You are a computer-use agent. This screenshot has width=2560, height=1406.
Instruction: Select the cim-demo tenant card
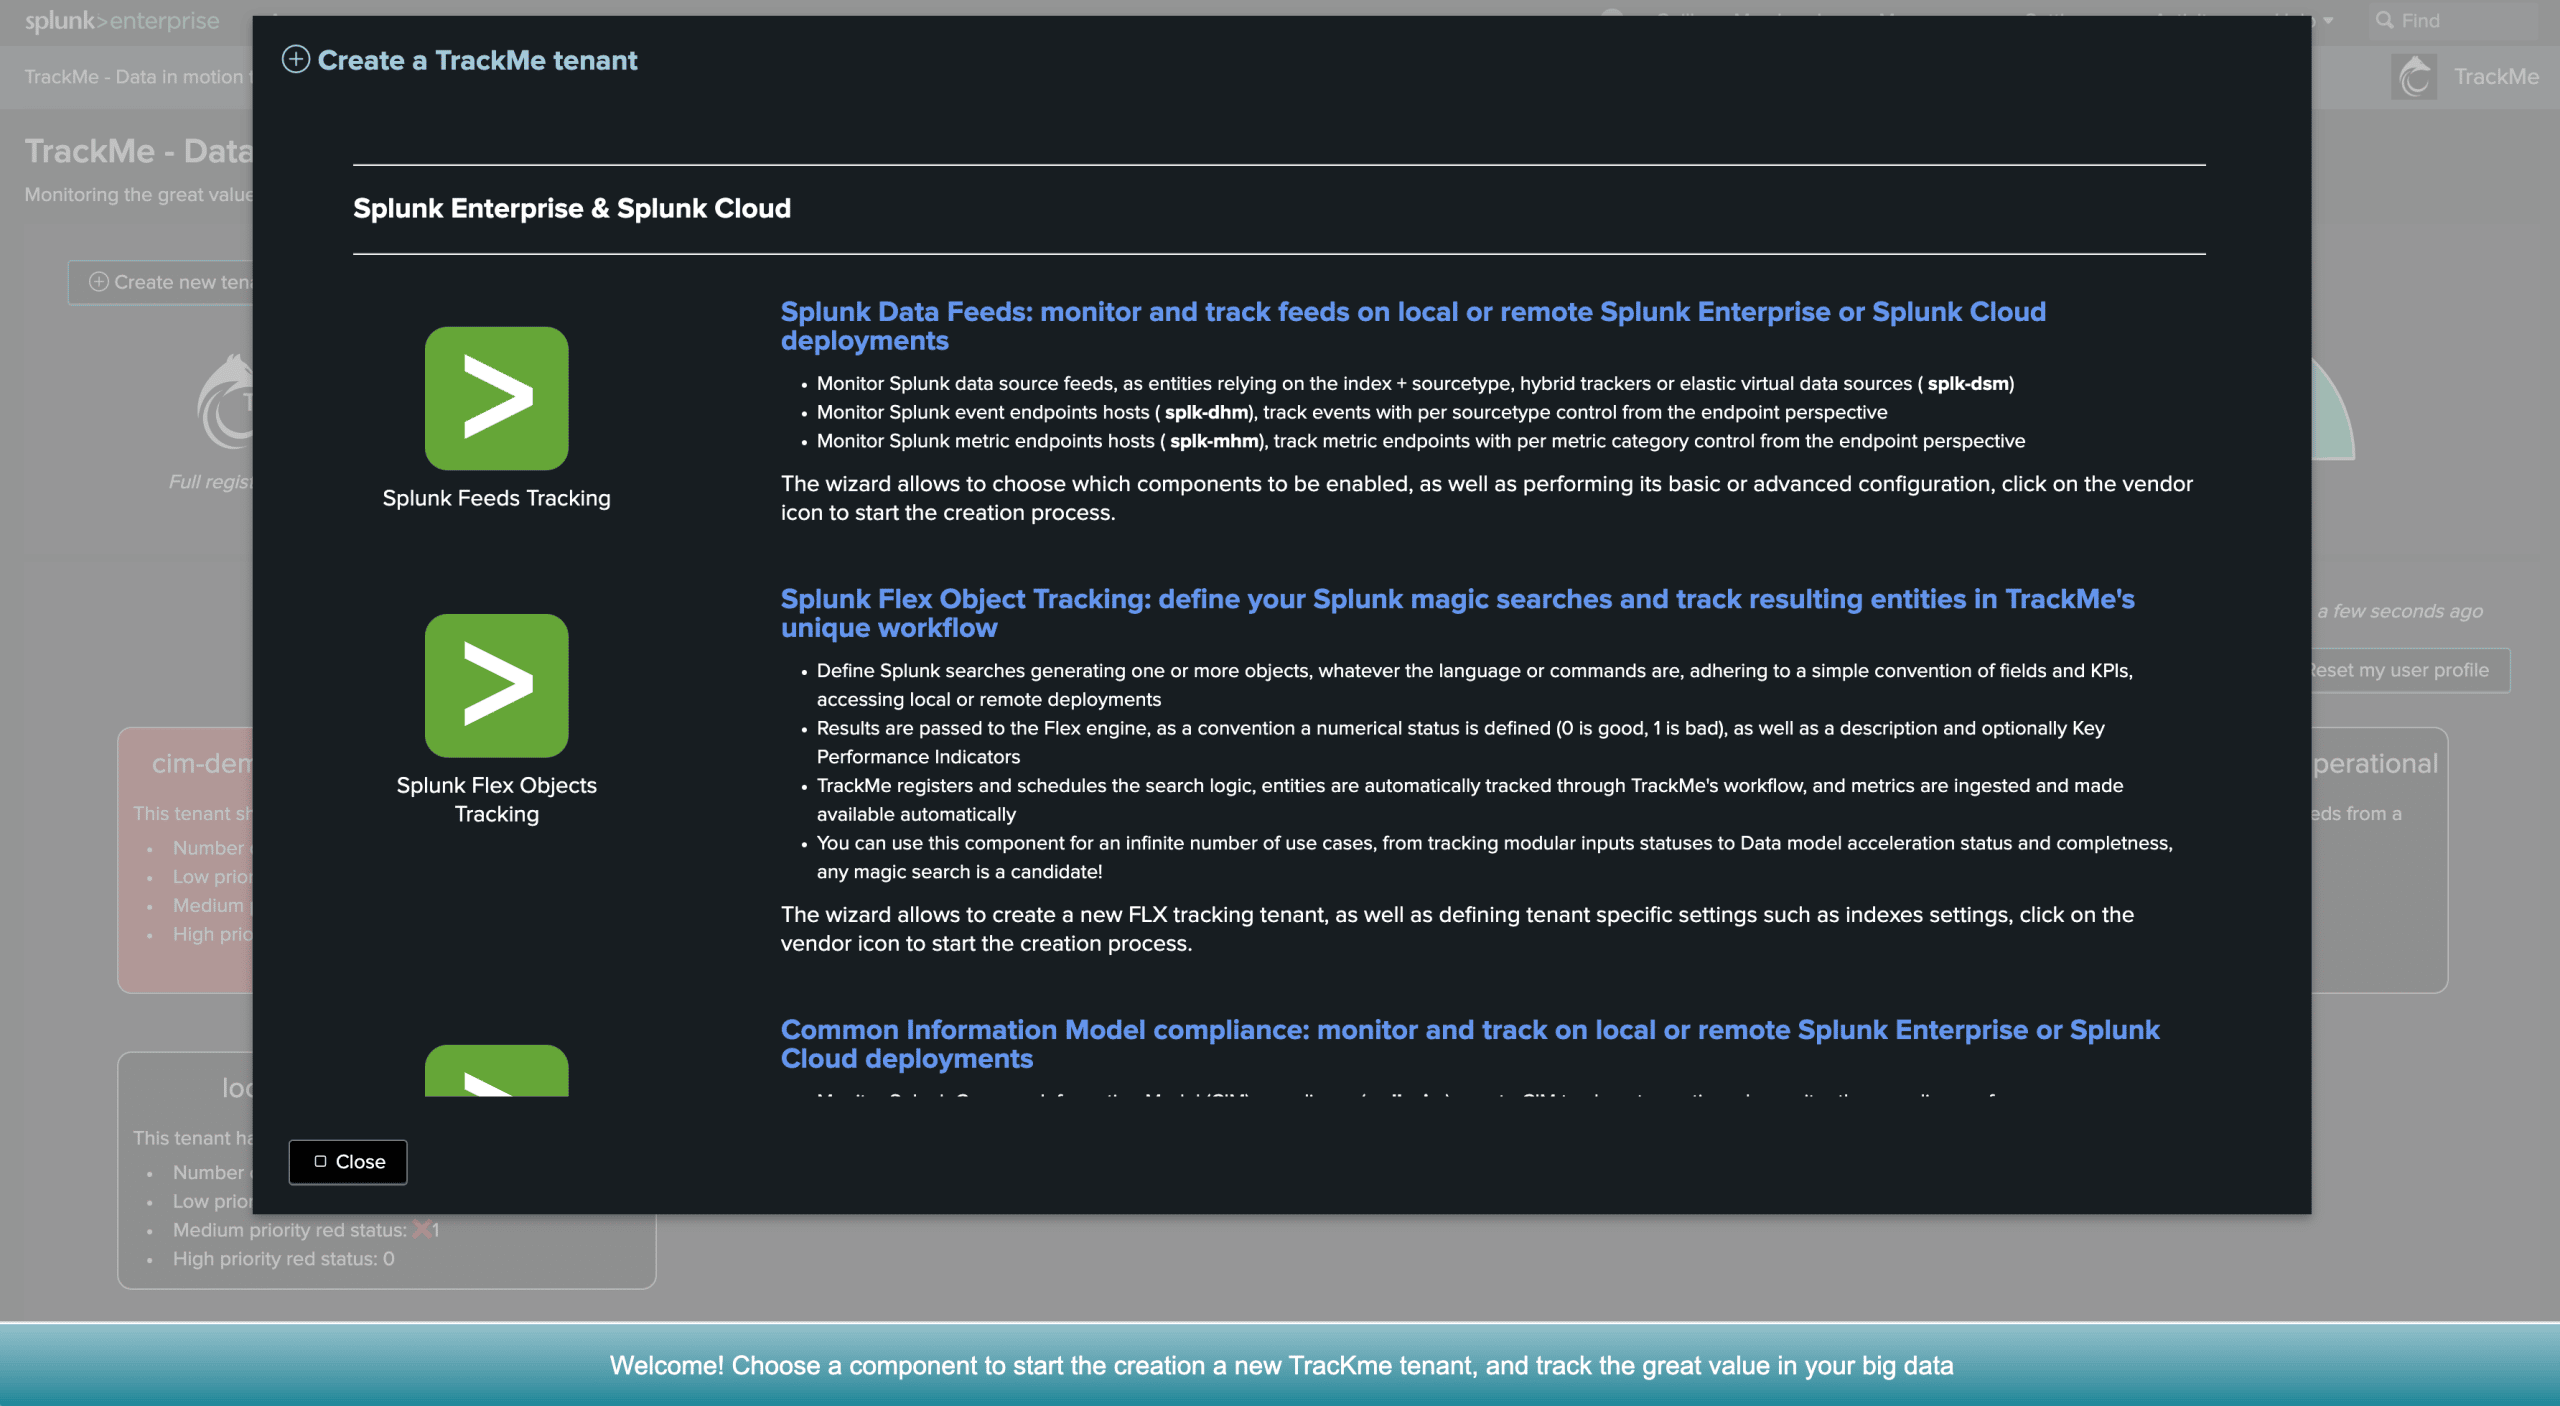[x=185, y=860]
